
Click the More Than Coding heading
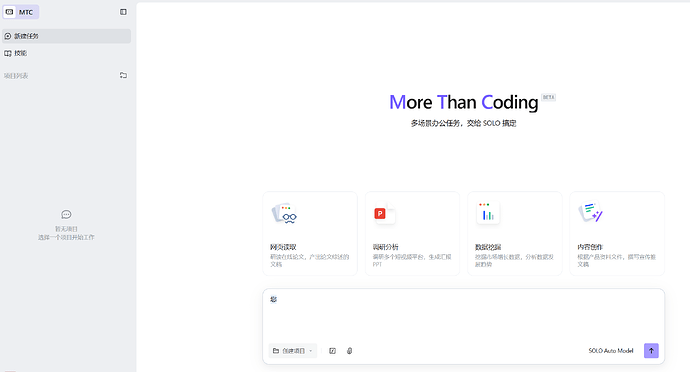tap(463, 102)
